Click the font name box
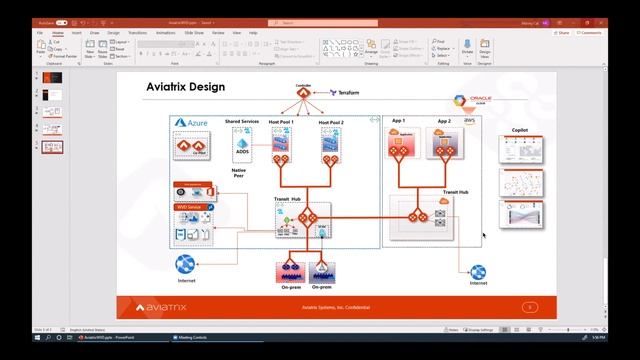Viewport: 640px width, 360px height. tap(158, 44)
